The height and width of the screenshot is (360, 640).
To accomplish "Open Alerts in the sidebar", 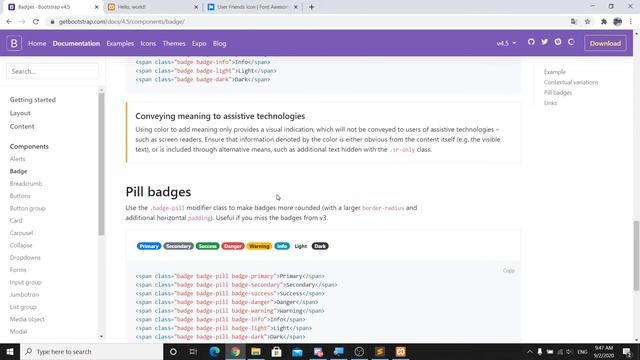I will (x=18, y=159).
